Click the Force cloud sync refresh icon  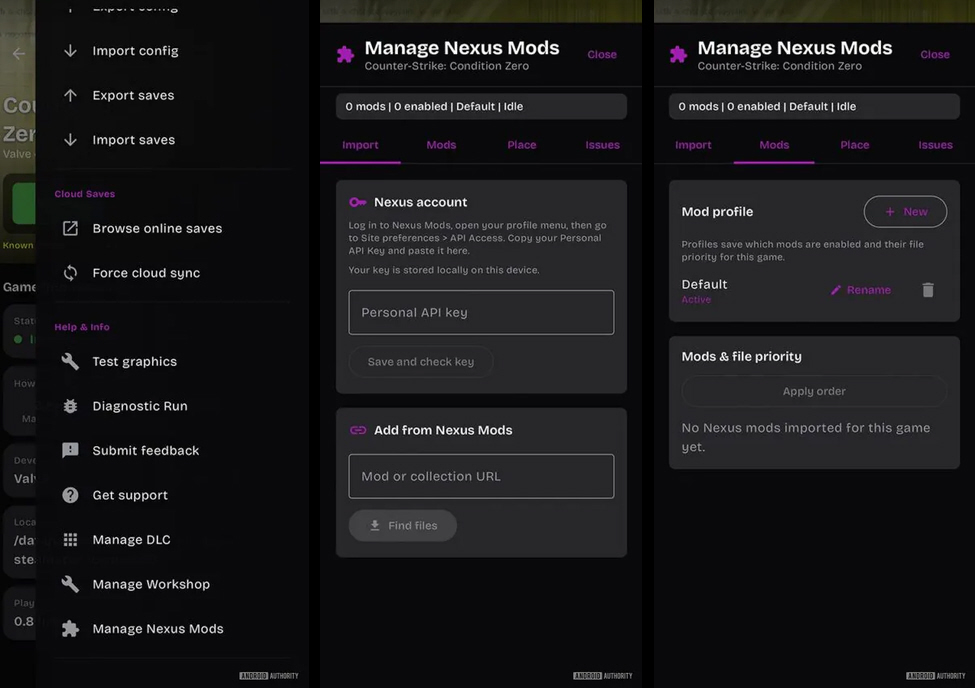click(x=70, y=272)
